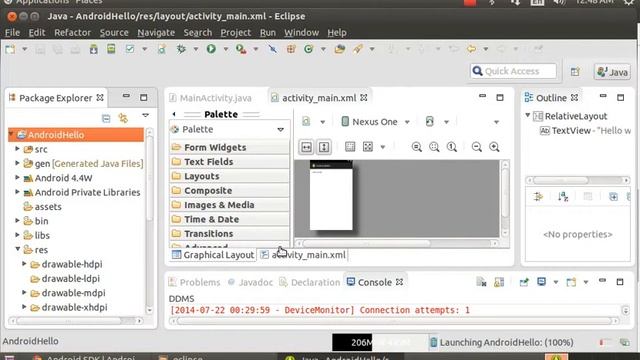Switch to the Java perspective button
The image size is (640, 360).
pyautogui.click(x=612, y=72)
